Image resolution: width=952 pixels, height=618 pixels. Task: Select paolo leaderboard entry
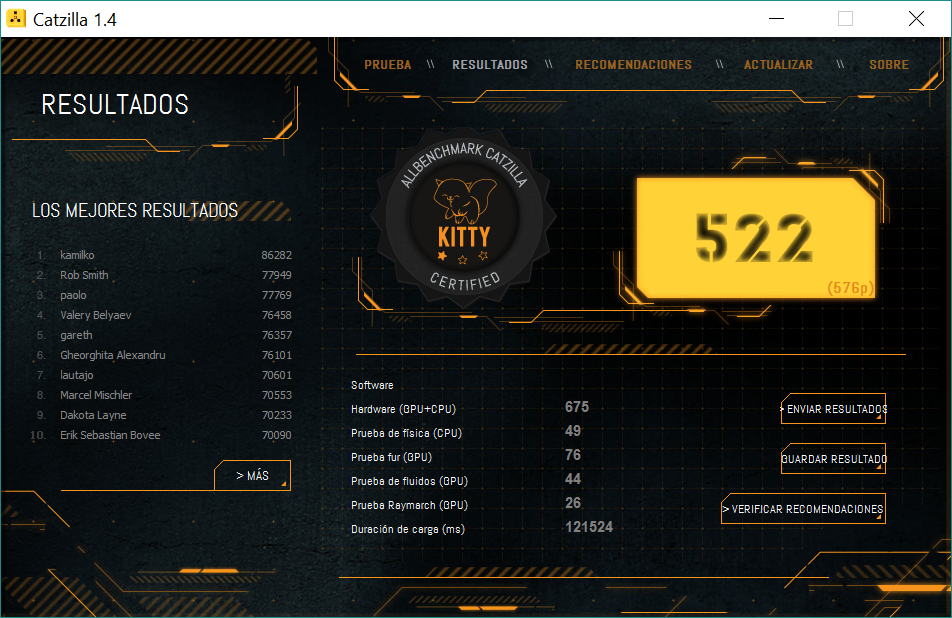click(x=73, y=295)
